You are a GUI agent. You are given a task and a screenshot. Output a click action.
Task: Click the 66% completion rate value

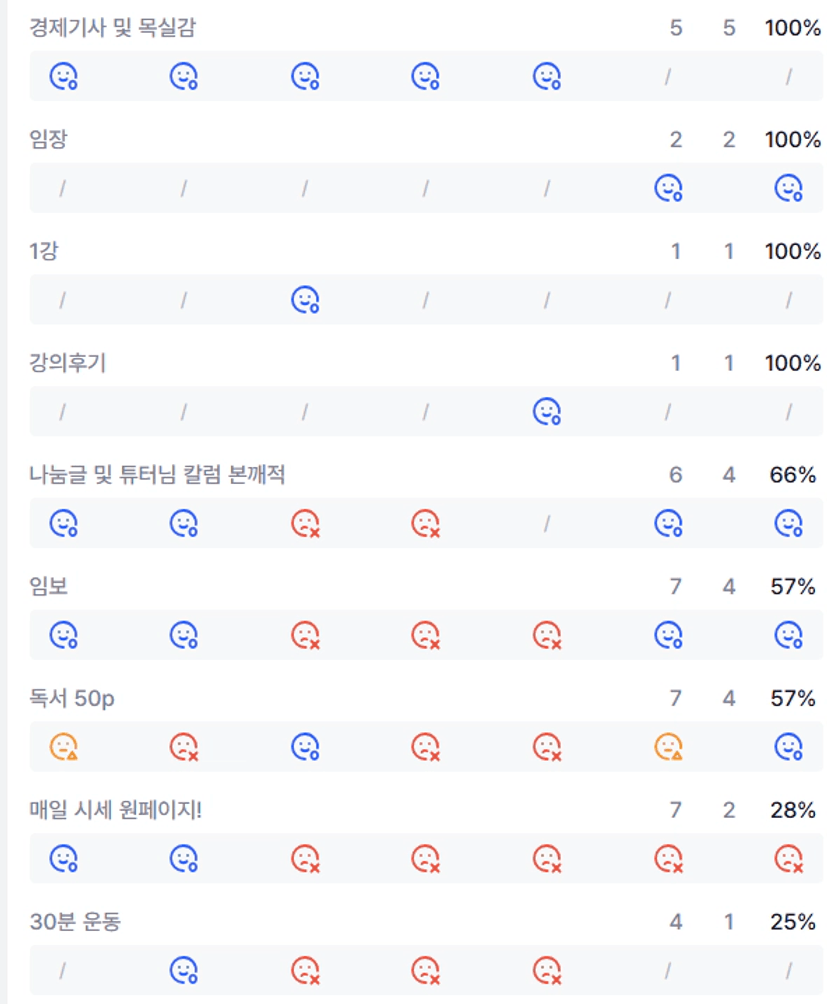[x=793, y=475]
